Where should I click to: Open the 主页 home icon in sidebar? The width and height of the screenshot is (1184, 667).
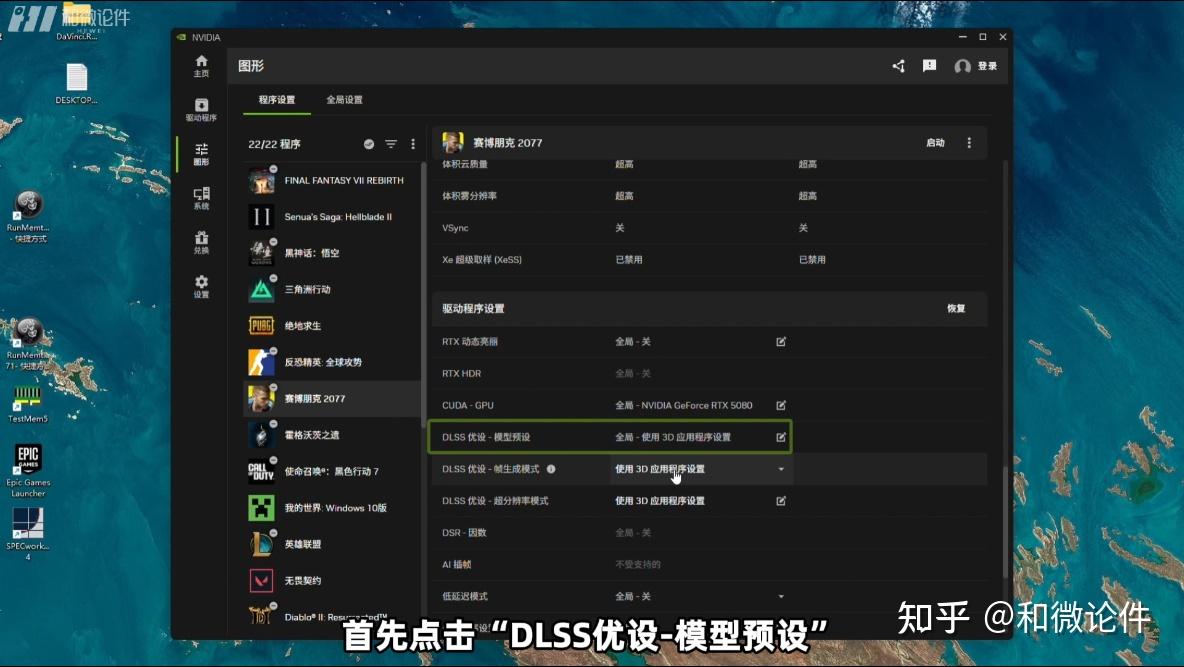pos(201,66)
